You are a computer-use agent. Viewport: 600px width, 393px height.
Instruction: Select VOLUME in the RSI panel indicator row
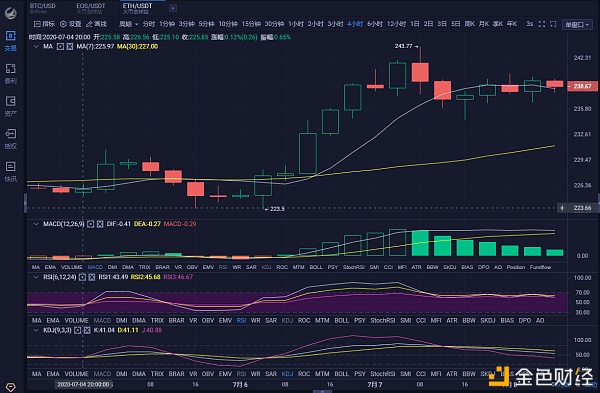77,320
